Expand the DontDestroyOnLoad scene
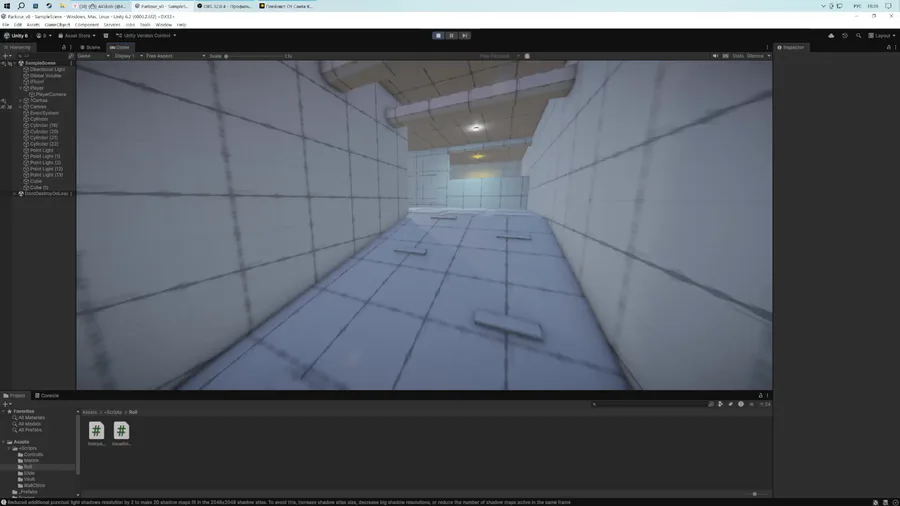This screenshot has width=900, height=506. (x=15, y=194)
